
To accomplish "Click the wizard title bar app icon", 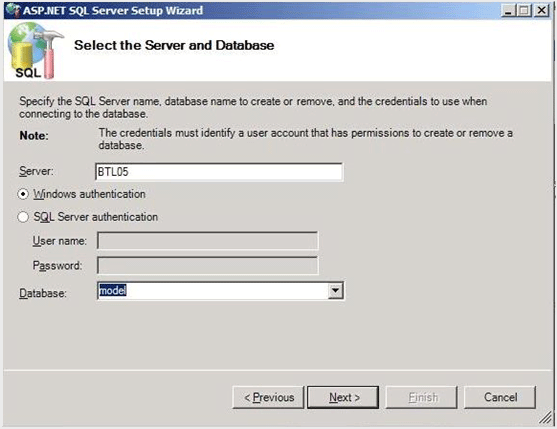I will (x=13, y=10).
